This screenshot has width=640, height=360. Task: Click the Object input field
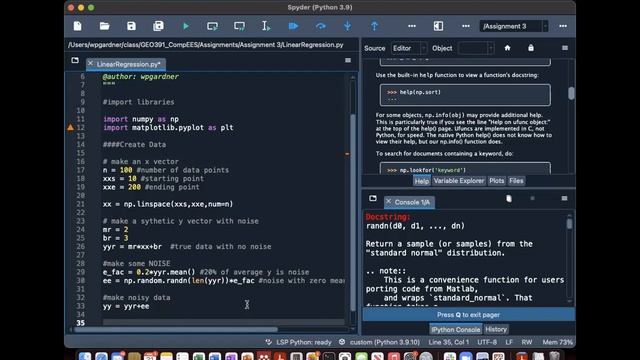(476, 48)
